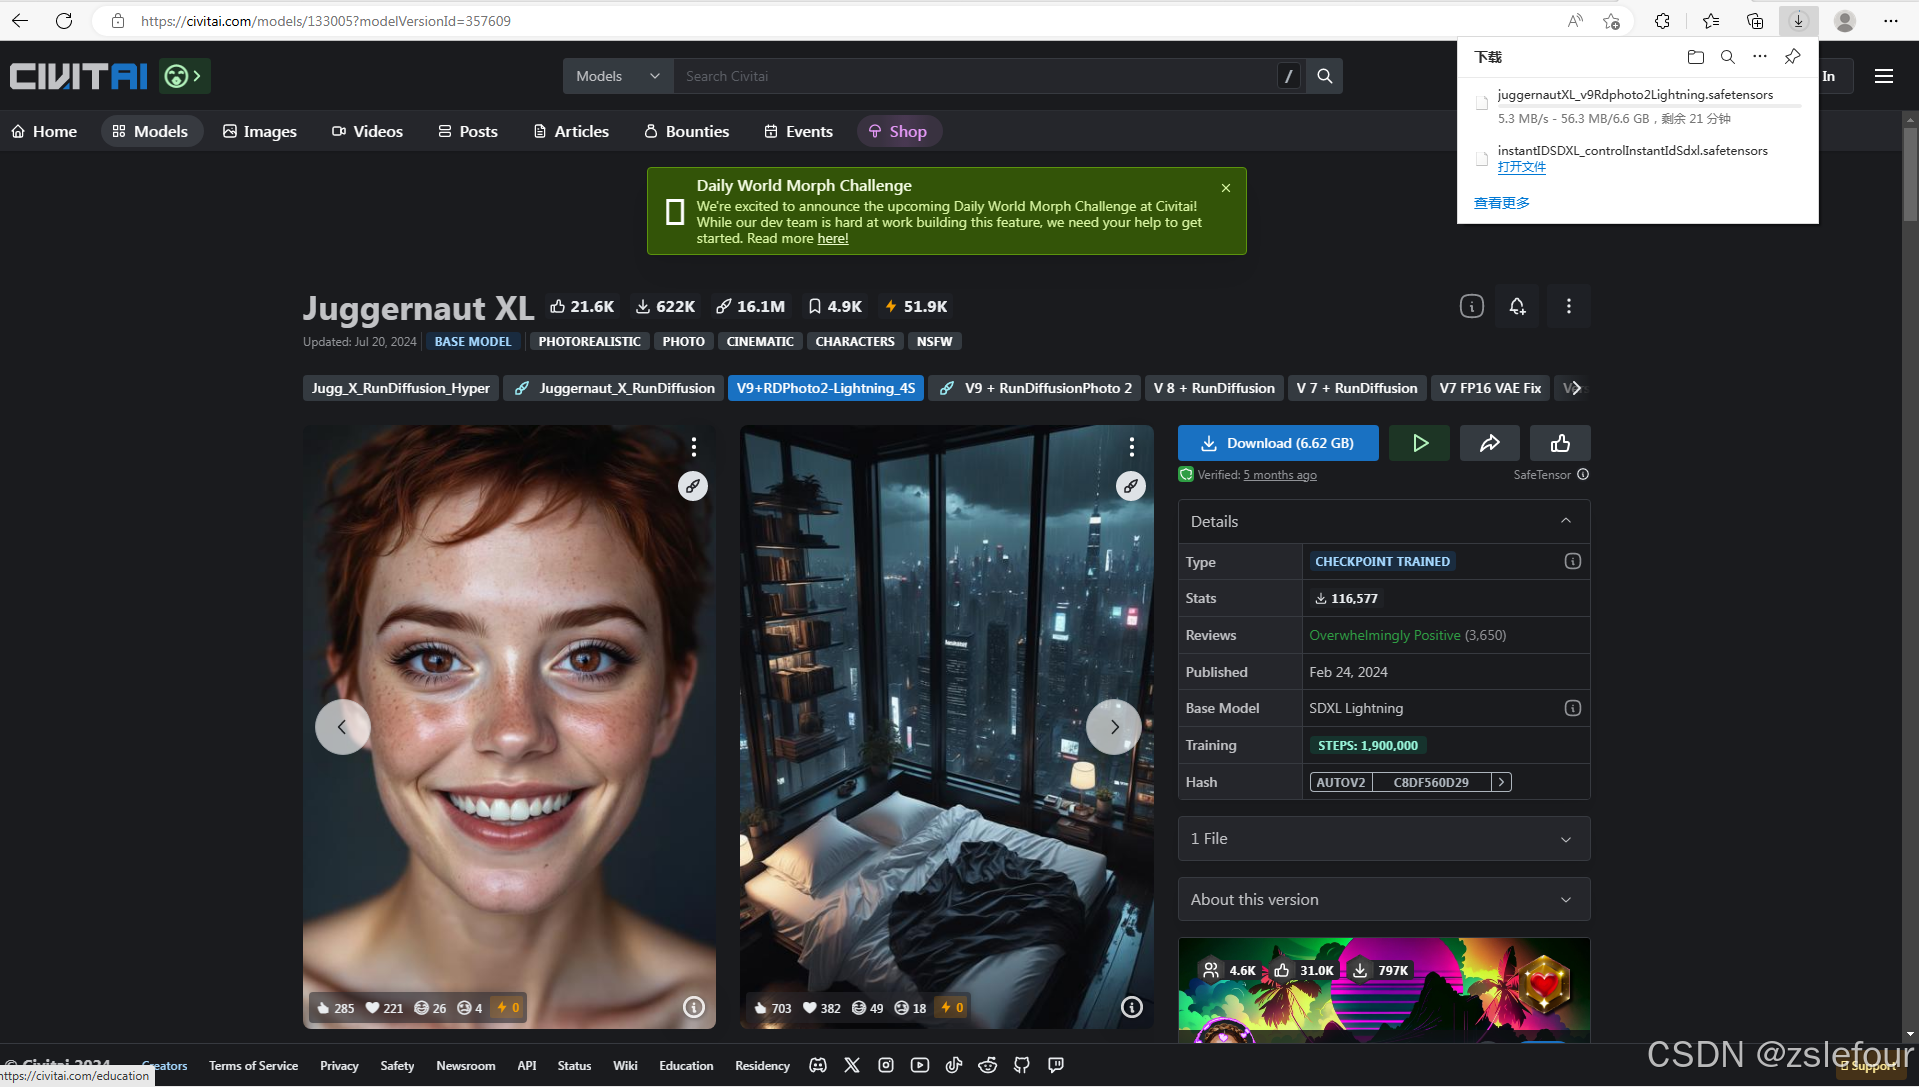Open the 'here!' challenge link
Image resolution: width=1919 pixels, height=1087 pixels.
[832, 238]
